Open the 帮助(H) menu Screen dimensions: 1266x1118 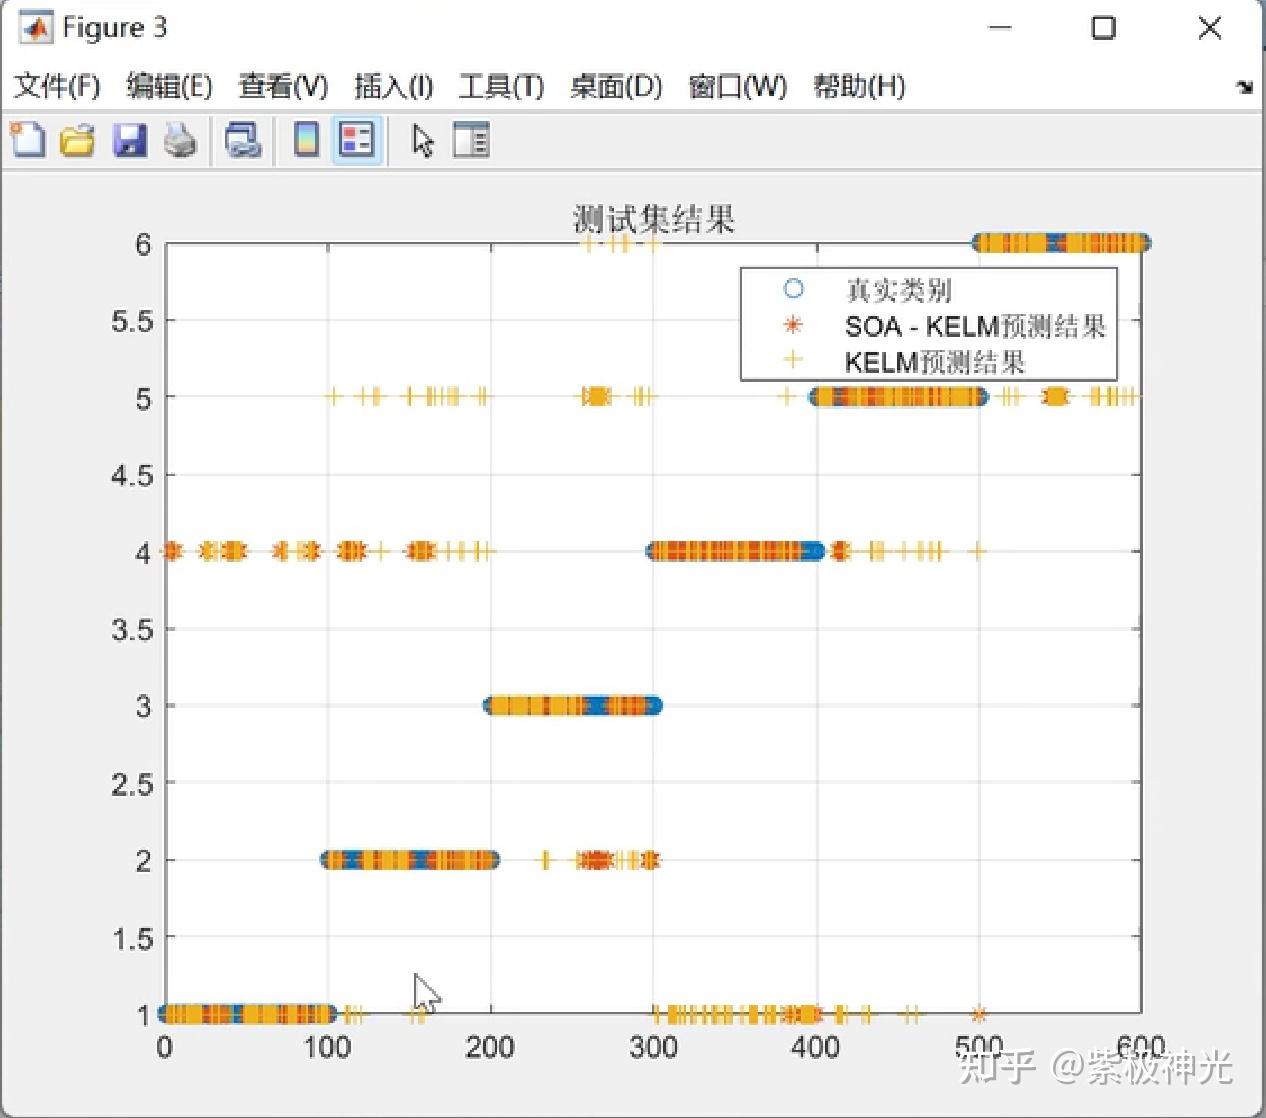pyautogui.click(x=858, y=87)
